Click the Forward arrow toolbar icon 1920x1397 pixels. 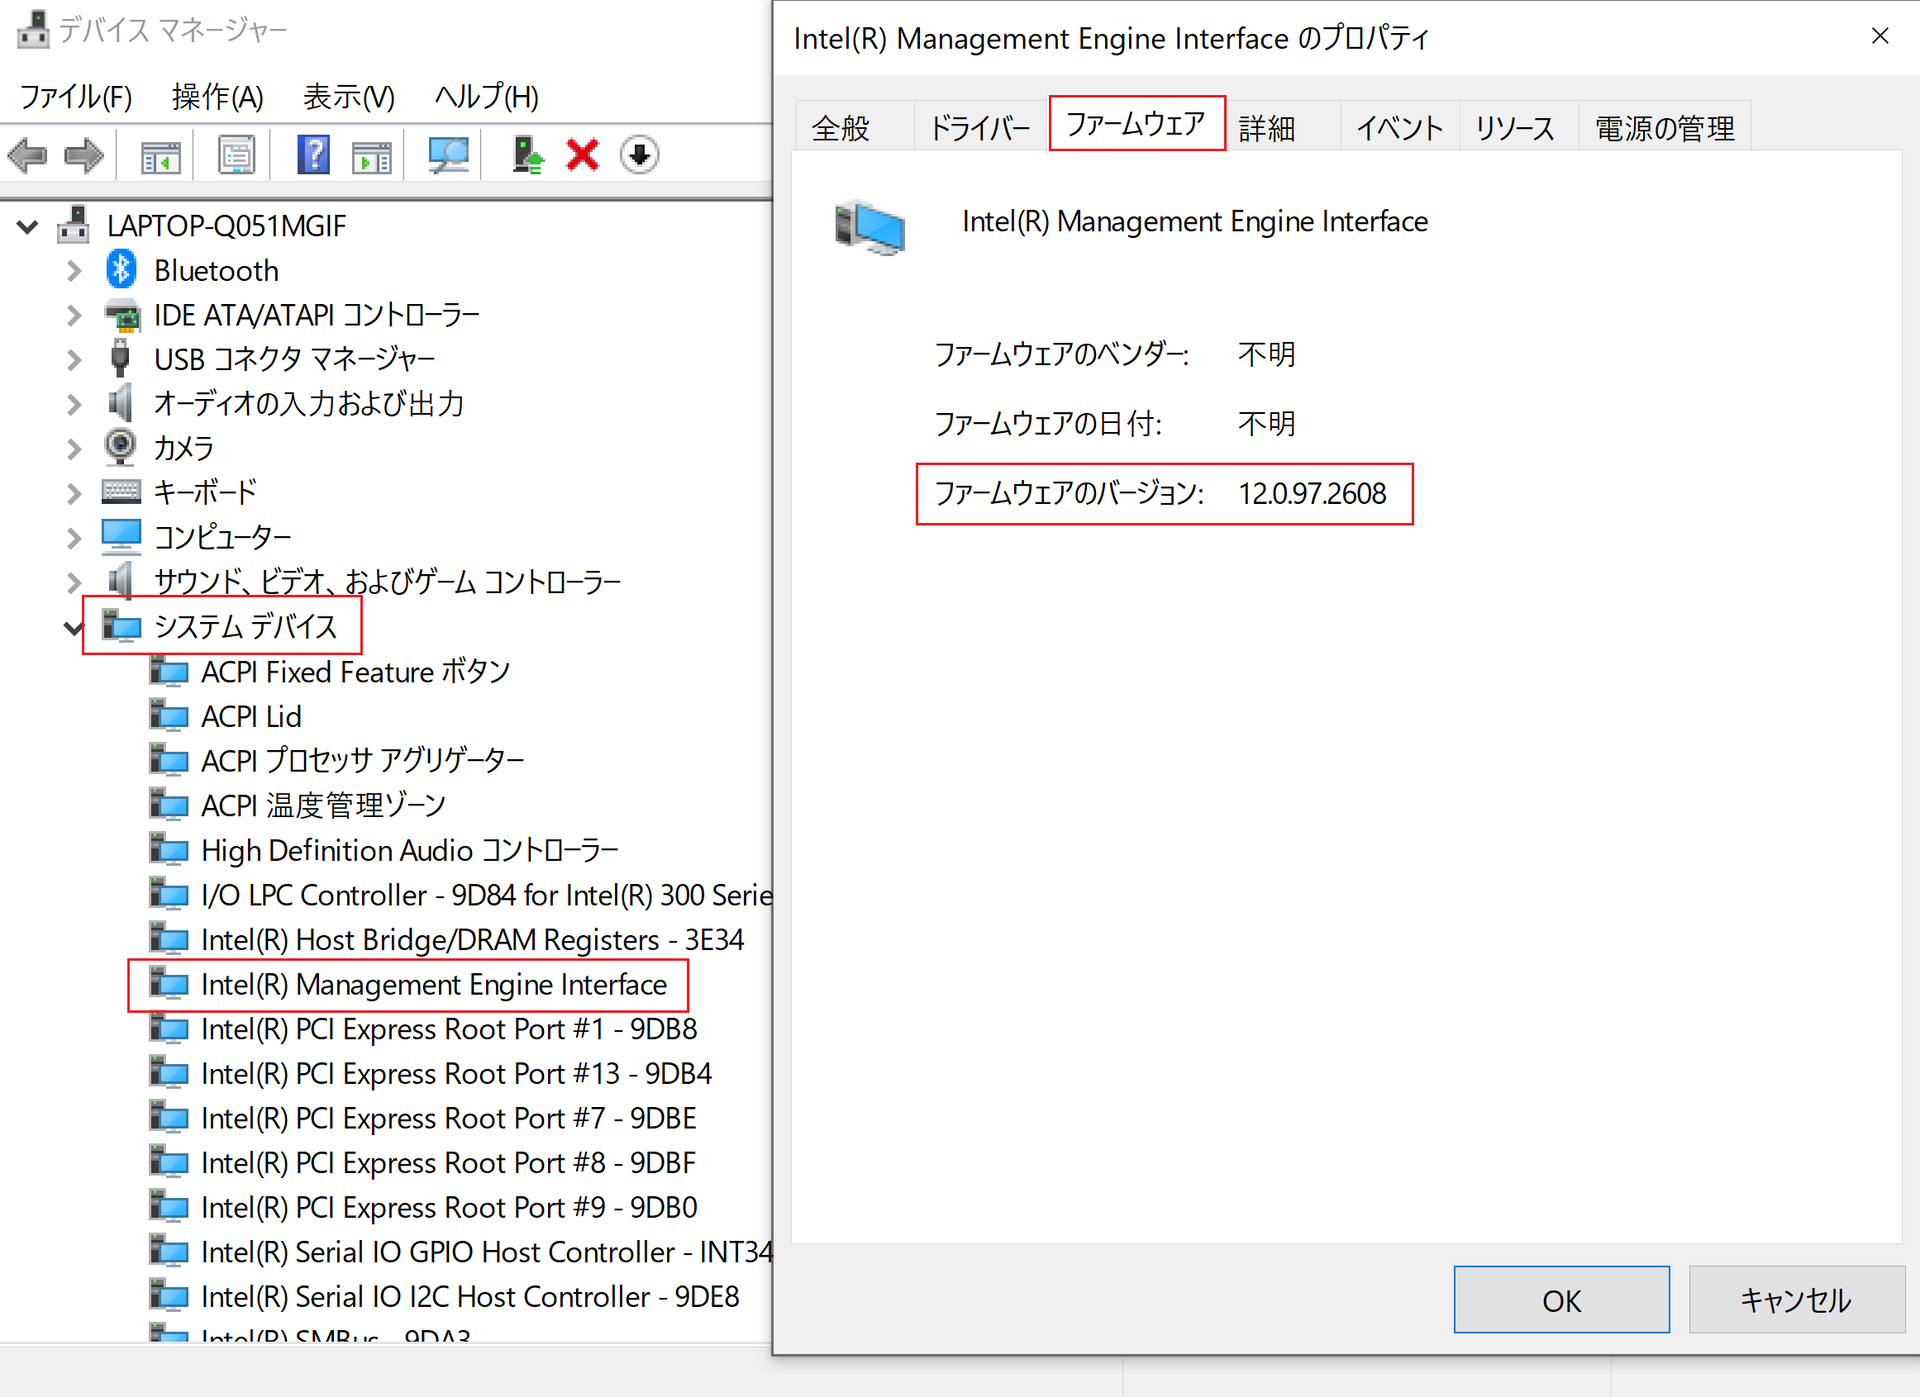(84, 156)
